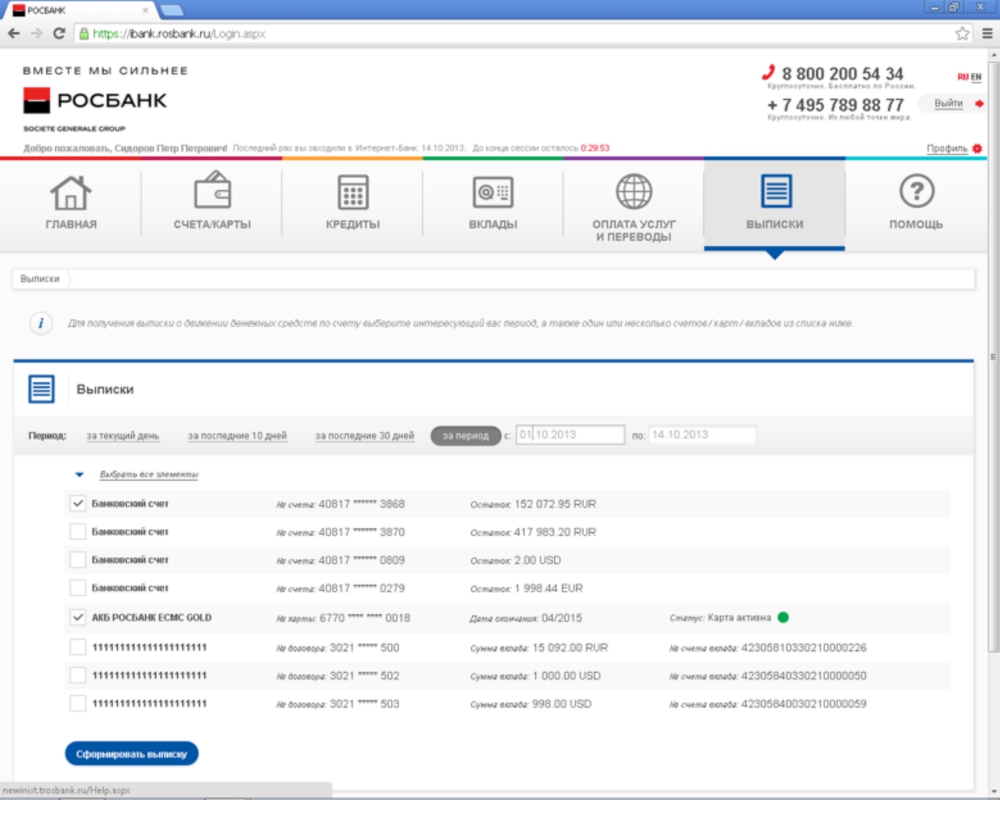Click Сформировать выписку button
The image size is (1000, 836).
point(131,754)
